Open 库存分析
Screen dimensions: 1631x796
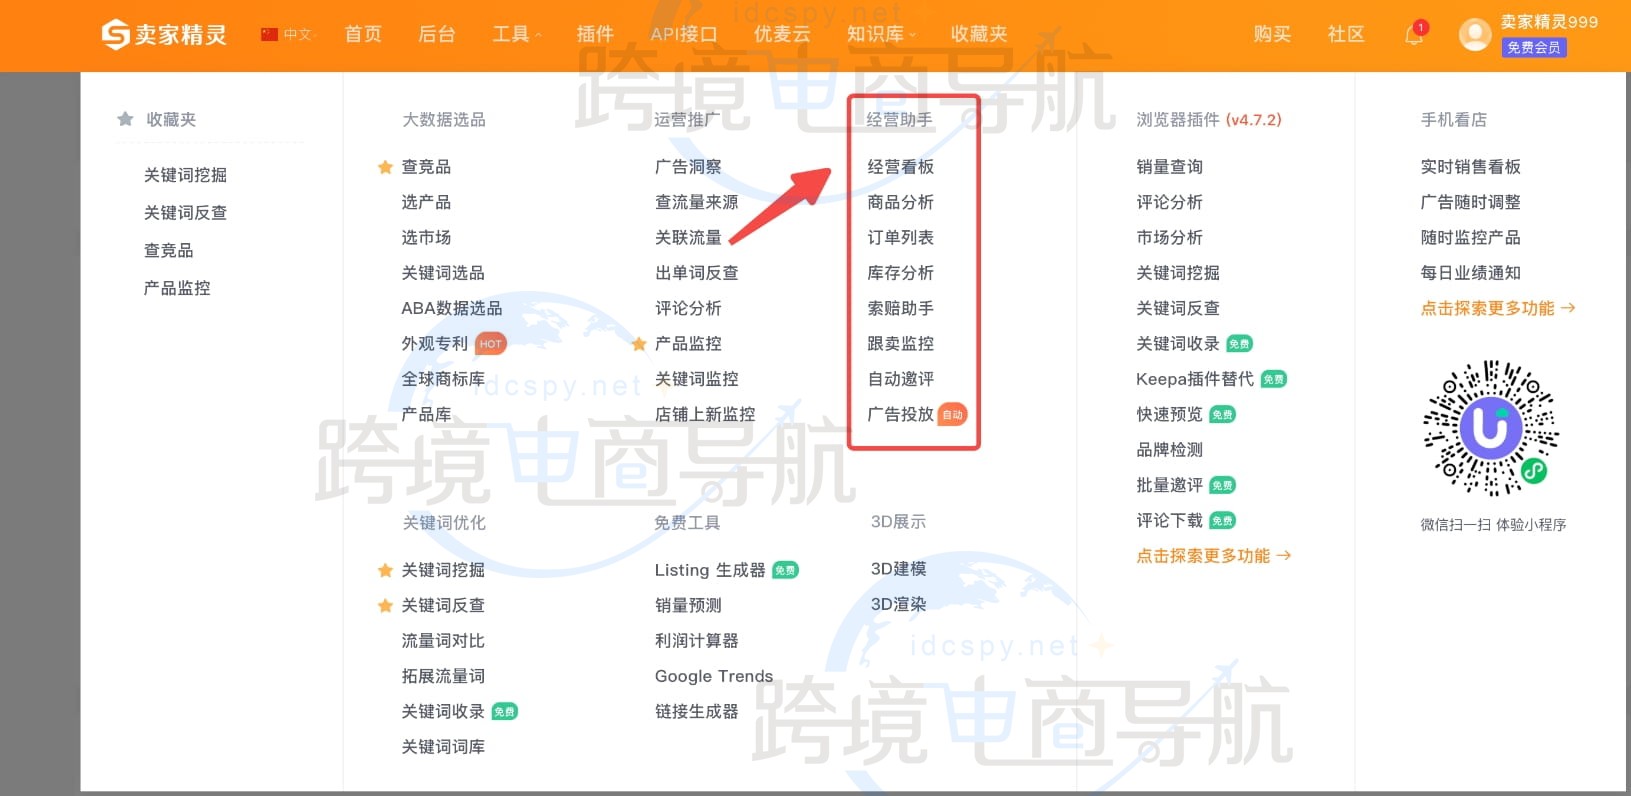(901, 273)
